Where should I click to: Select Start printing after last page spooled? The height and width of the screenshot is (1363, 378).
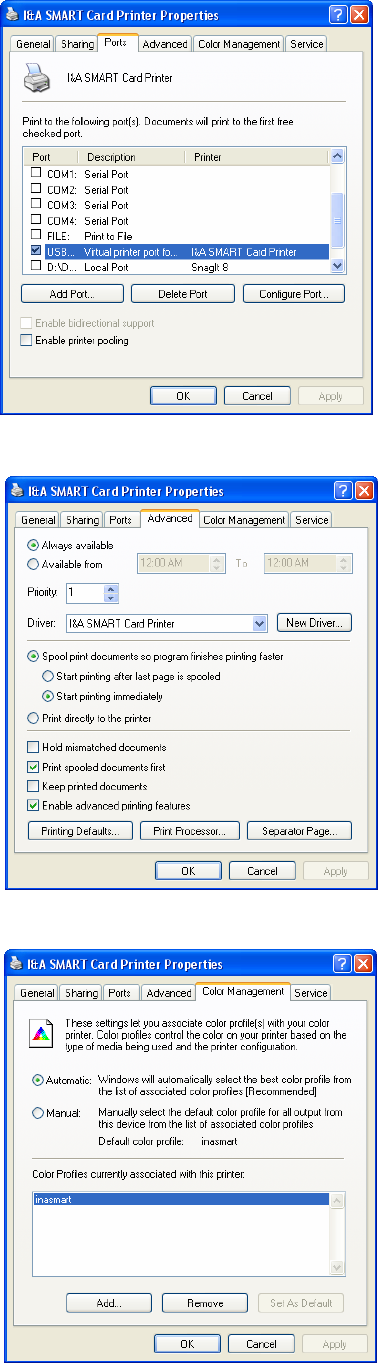pos(48,676)
